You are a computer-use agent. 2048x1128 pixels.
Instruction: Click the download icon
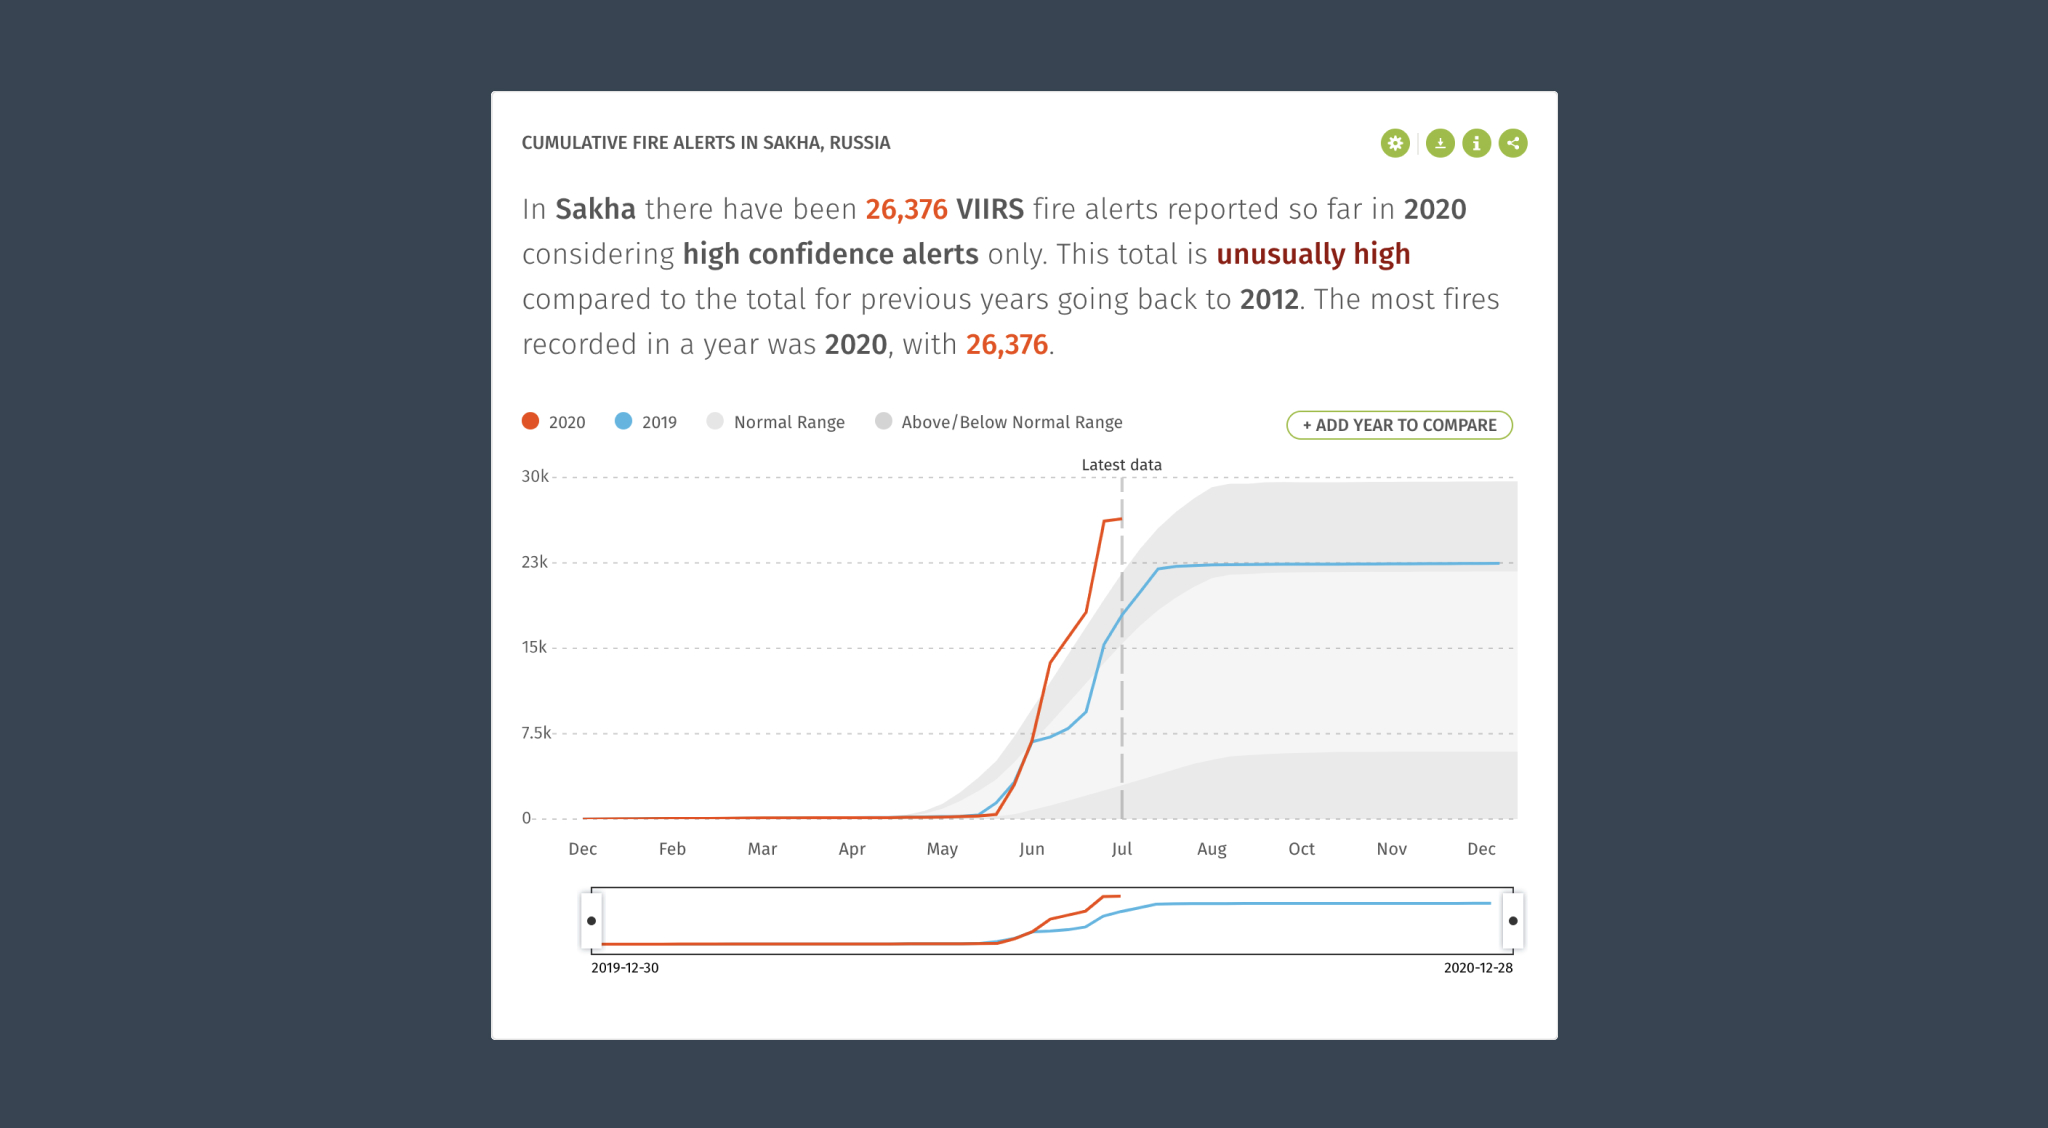click(x=1436, y=143)
